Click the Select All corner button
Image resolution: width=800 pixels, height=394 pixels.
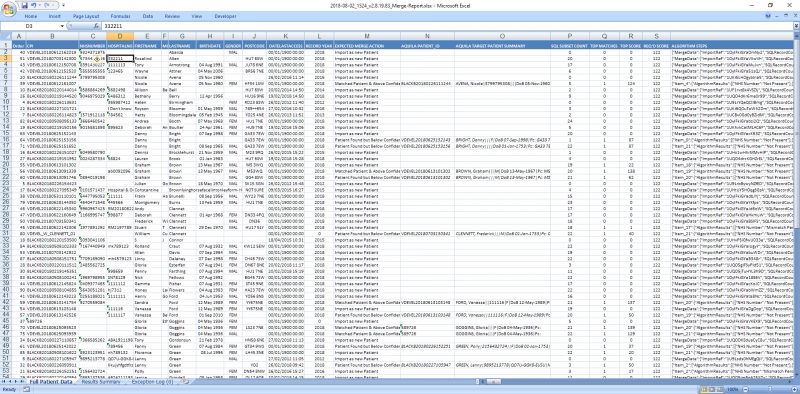pos(6,36)
